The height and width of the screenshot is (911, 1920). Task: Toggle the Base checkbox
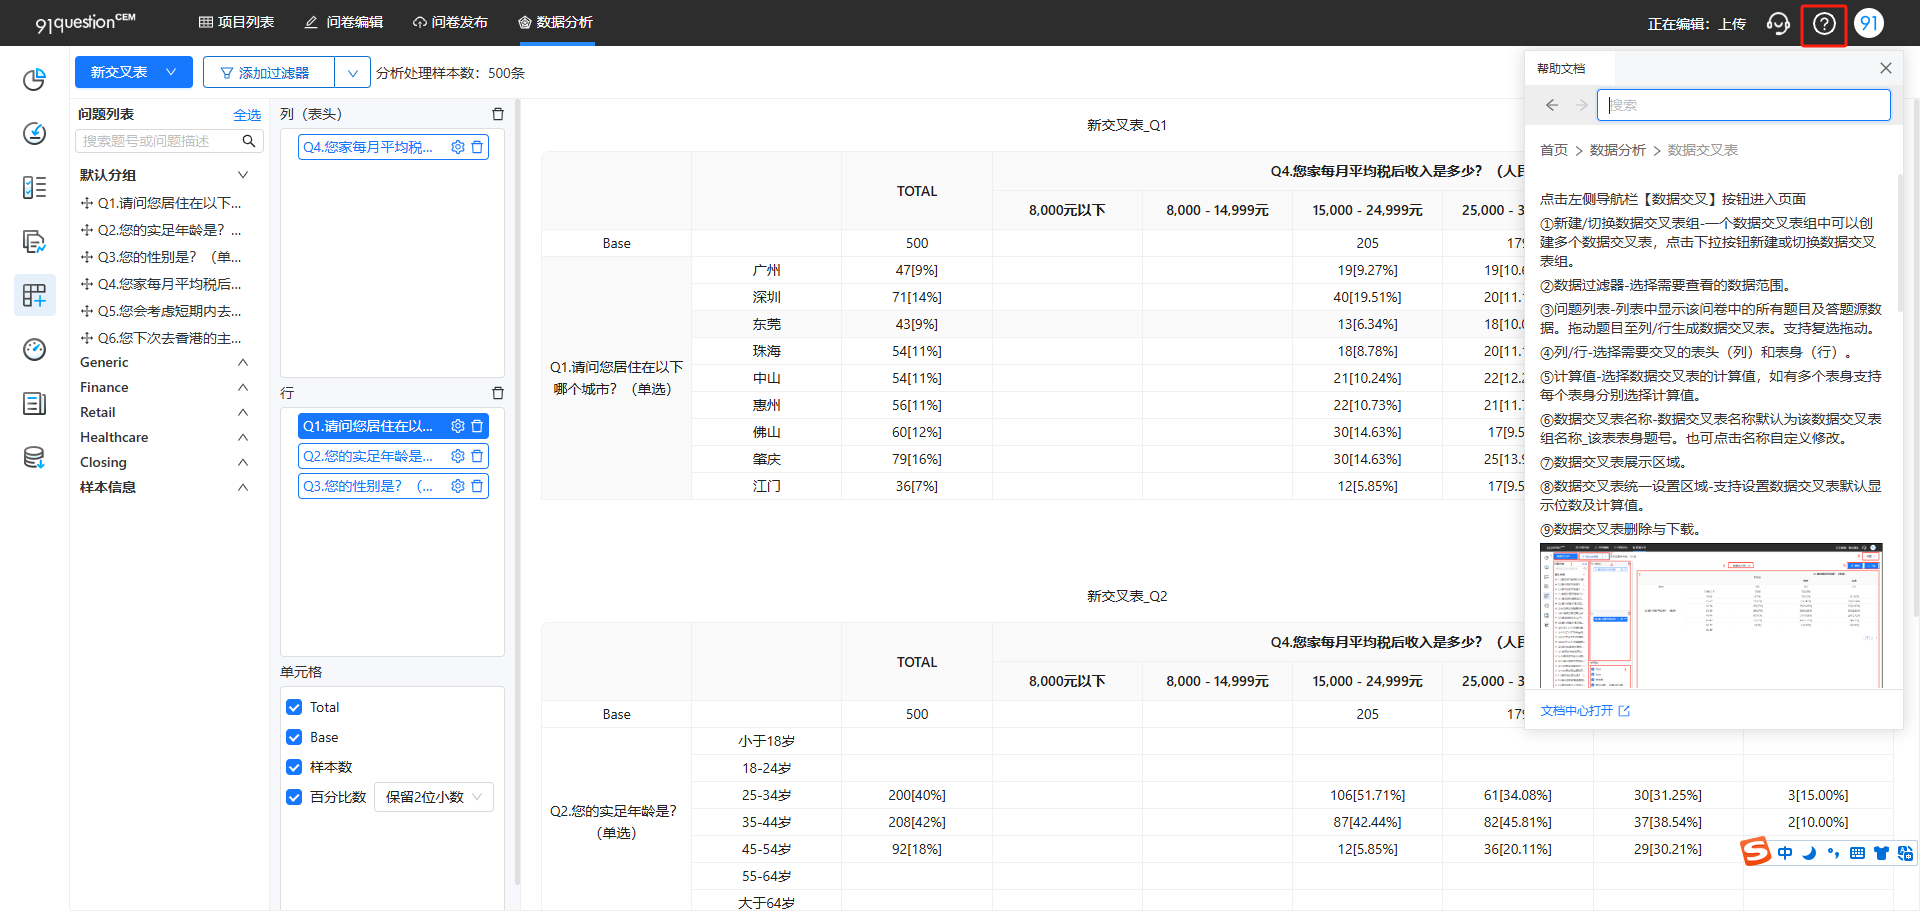pyautogui.click(x=294, y=737)
